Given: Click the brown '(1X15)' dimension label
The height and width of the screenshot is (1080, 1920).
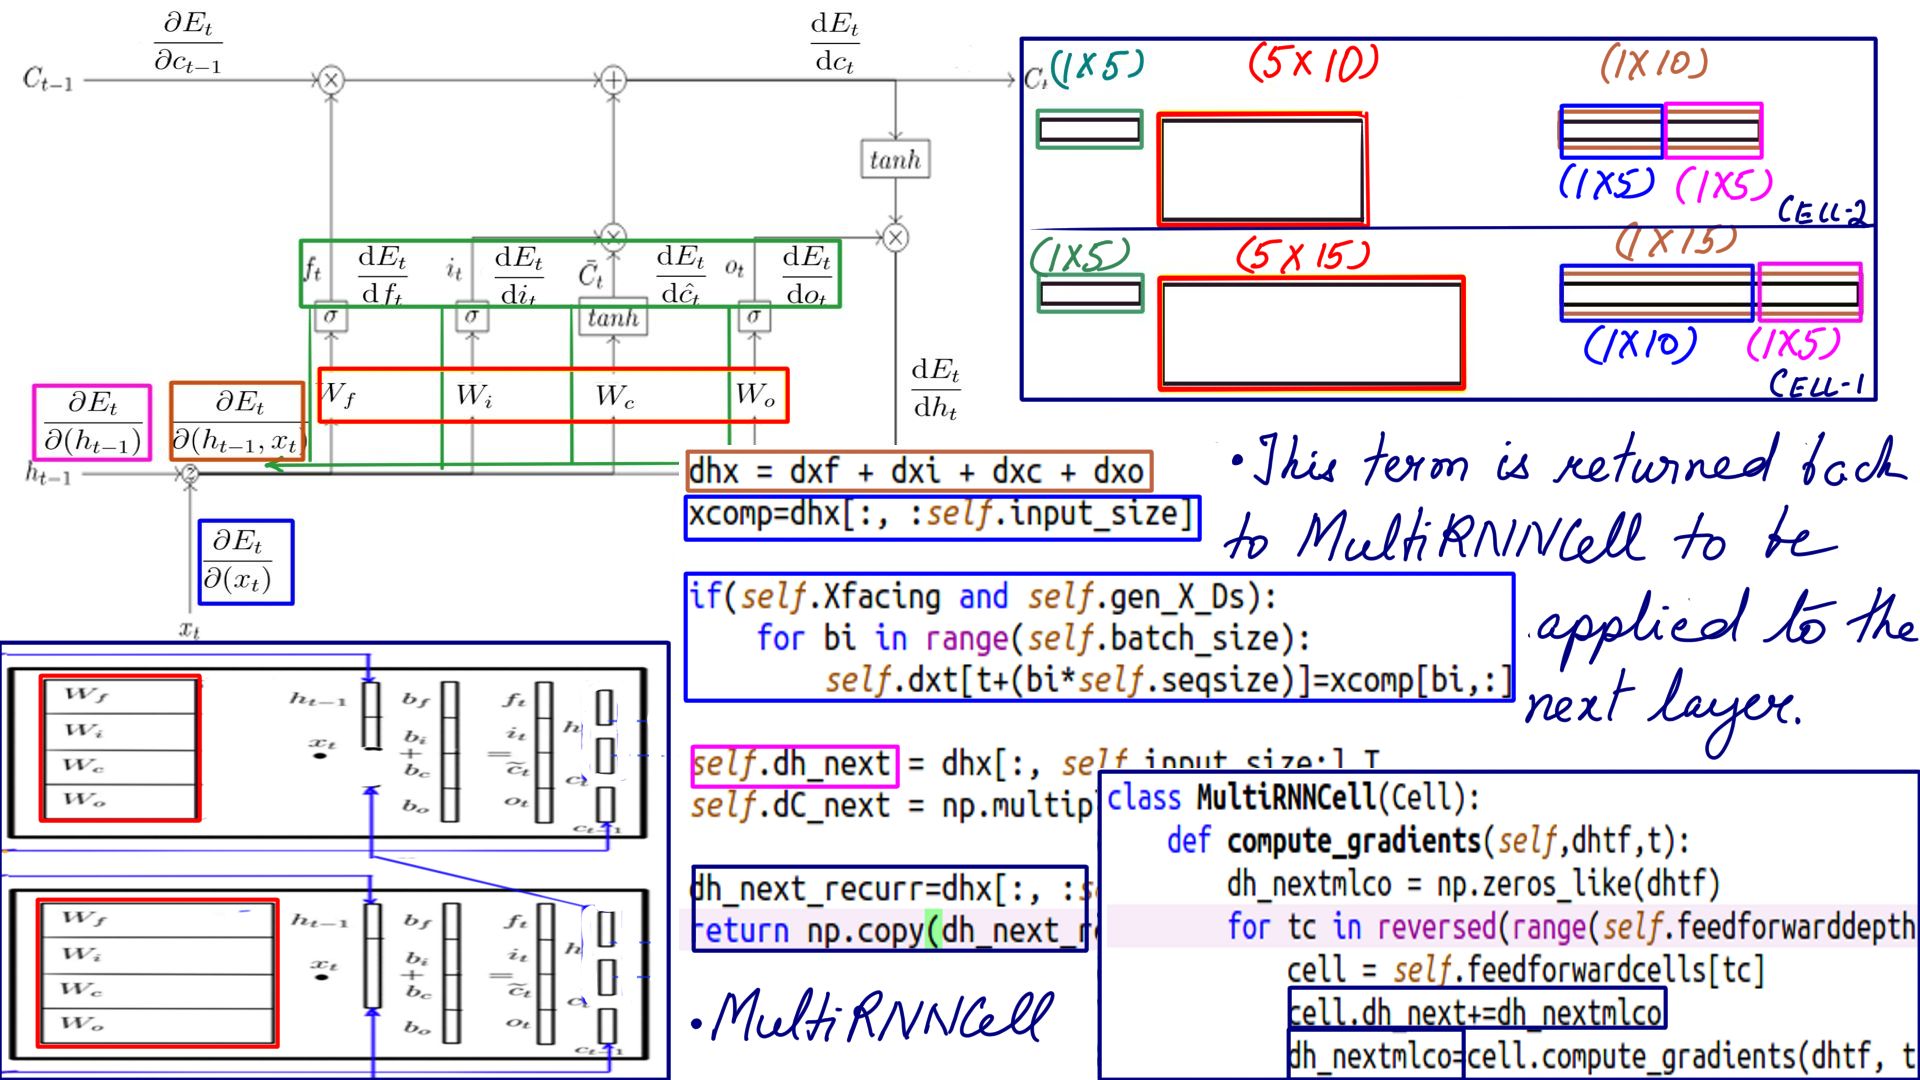Looking at the screenshot, I should tap(1676, 241).
